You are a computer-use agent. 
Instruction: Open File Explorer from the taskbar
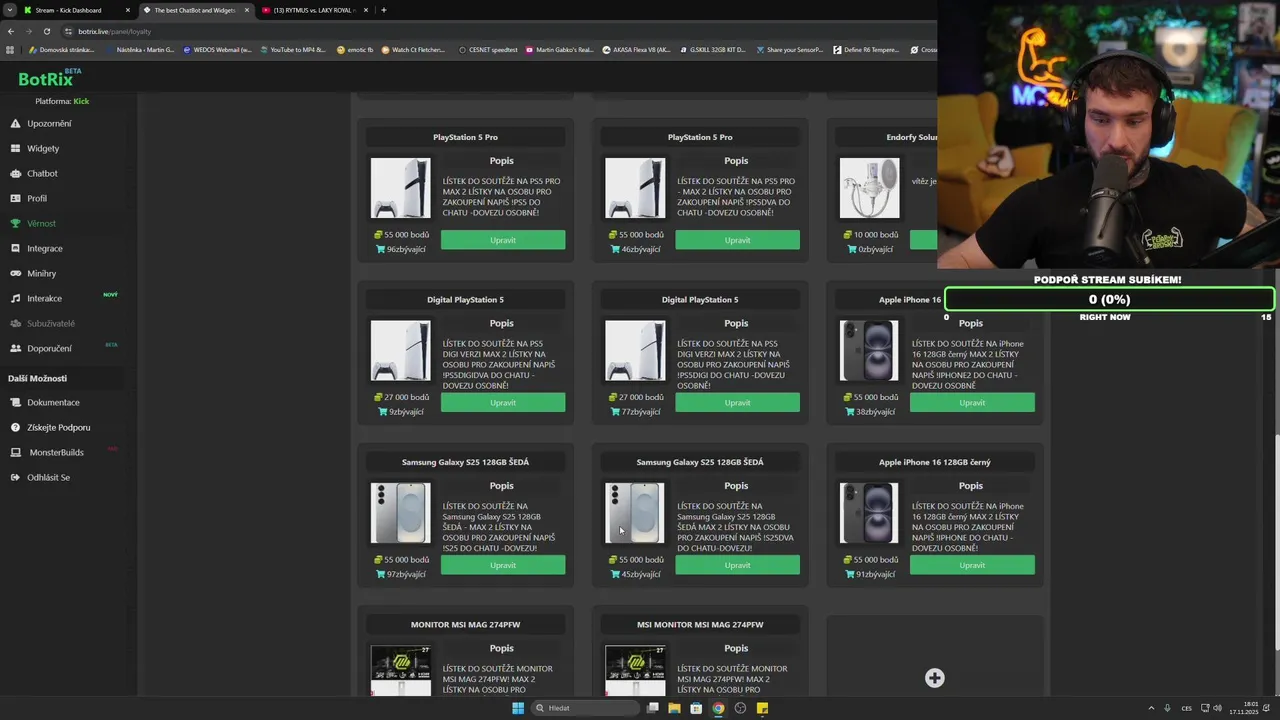674,708
